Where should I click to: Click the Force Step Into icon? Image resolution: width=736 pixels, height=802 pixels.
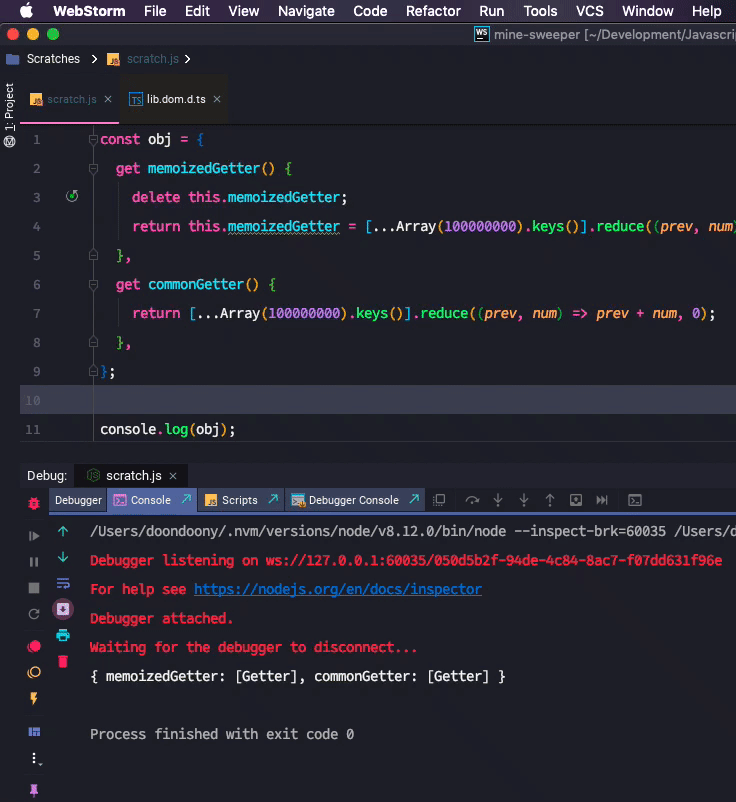pos(524,500)
